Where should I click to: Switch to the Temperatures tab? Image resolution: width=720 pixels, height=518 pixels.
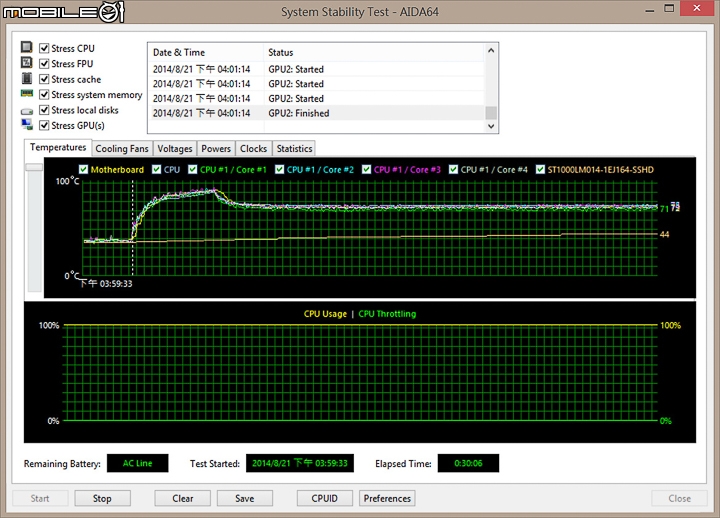(x=57, y=147)
